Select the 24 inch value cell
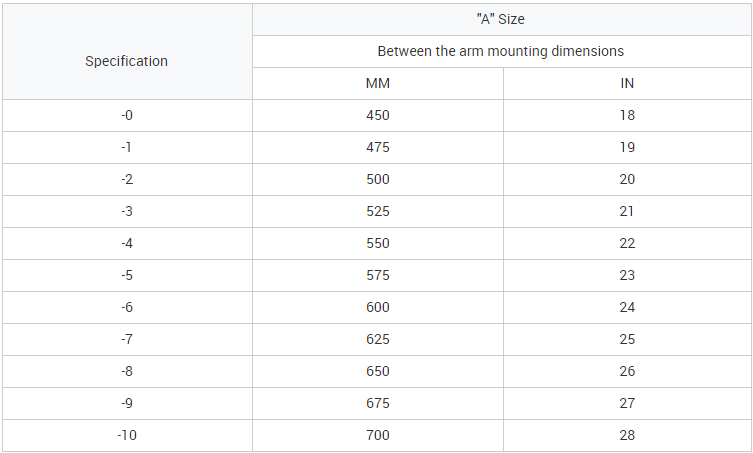 coord(627,307)
